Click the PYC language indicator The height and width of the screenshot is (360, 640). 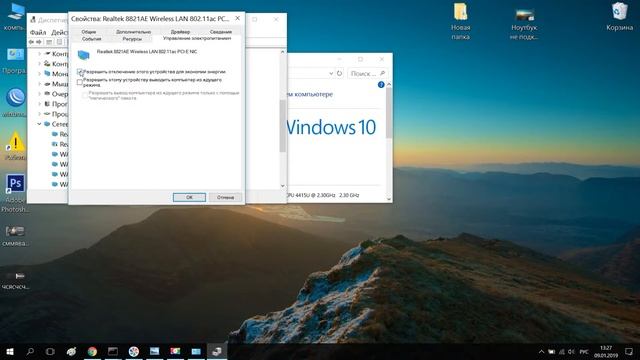(x=584, y=351)
